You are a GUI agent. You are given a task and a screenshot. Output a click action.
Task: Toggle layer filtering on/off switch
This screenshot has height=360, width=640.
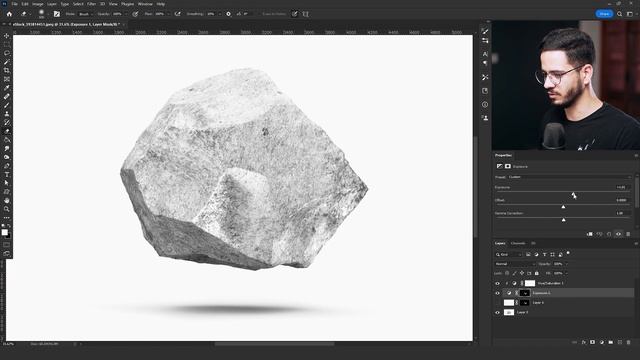pyautogui.click(x=568, y=253)
